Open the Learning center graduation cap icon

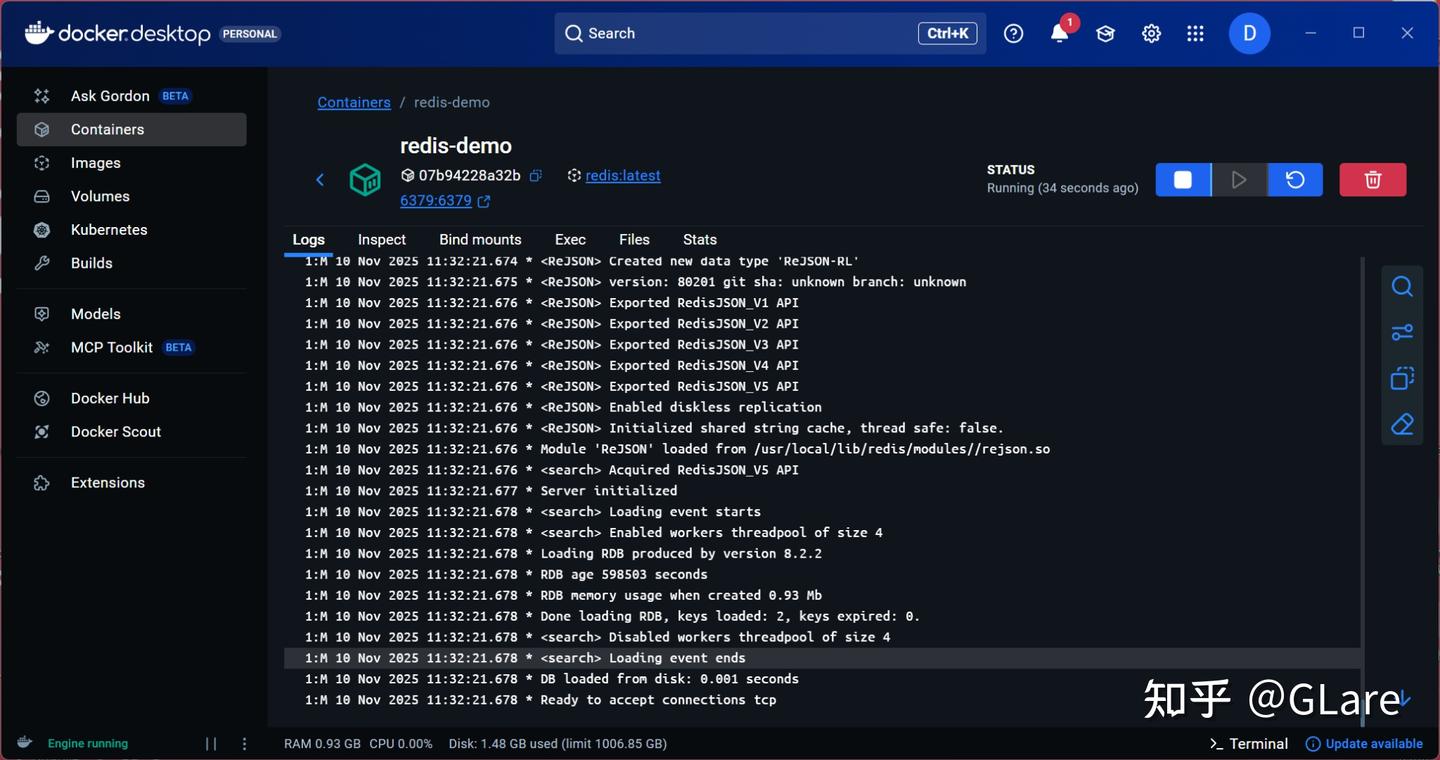tap(1105, 33)
